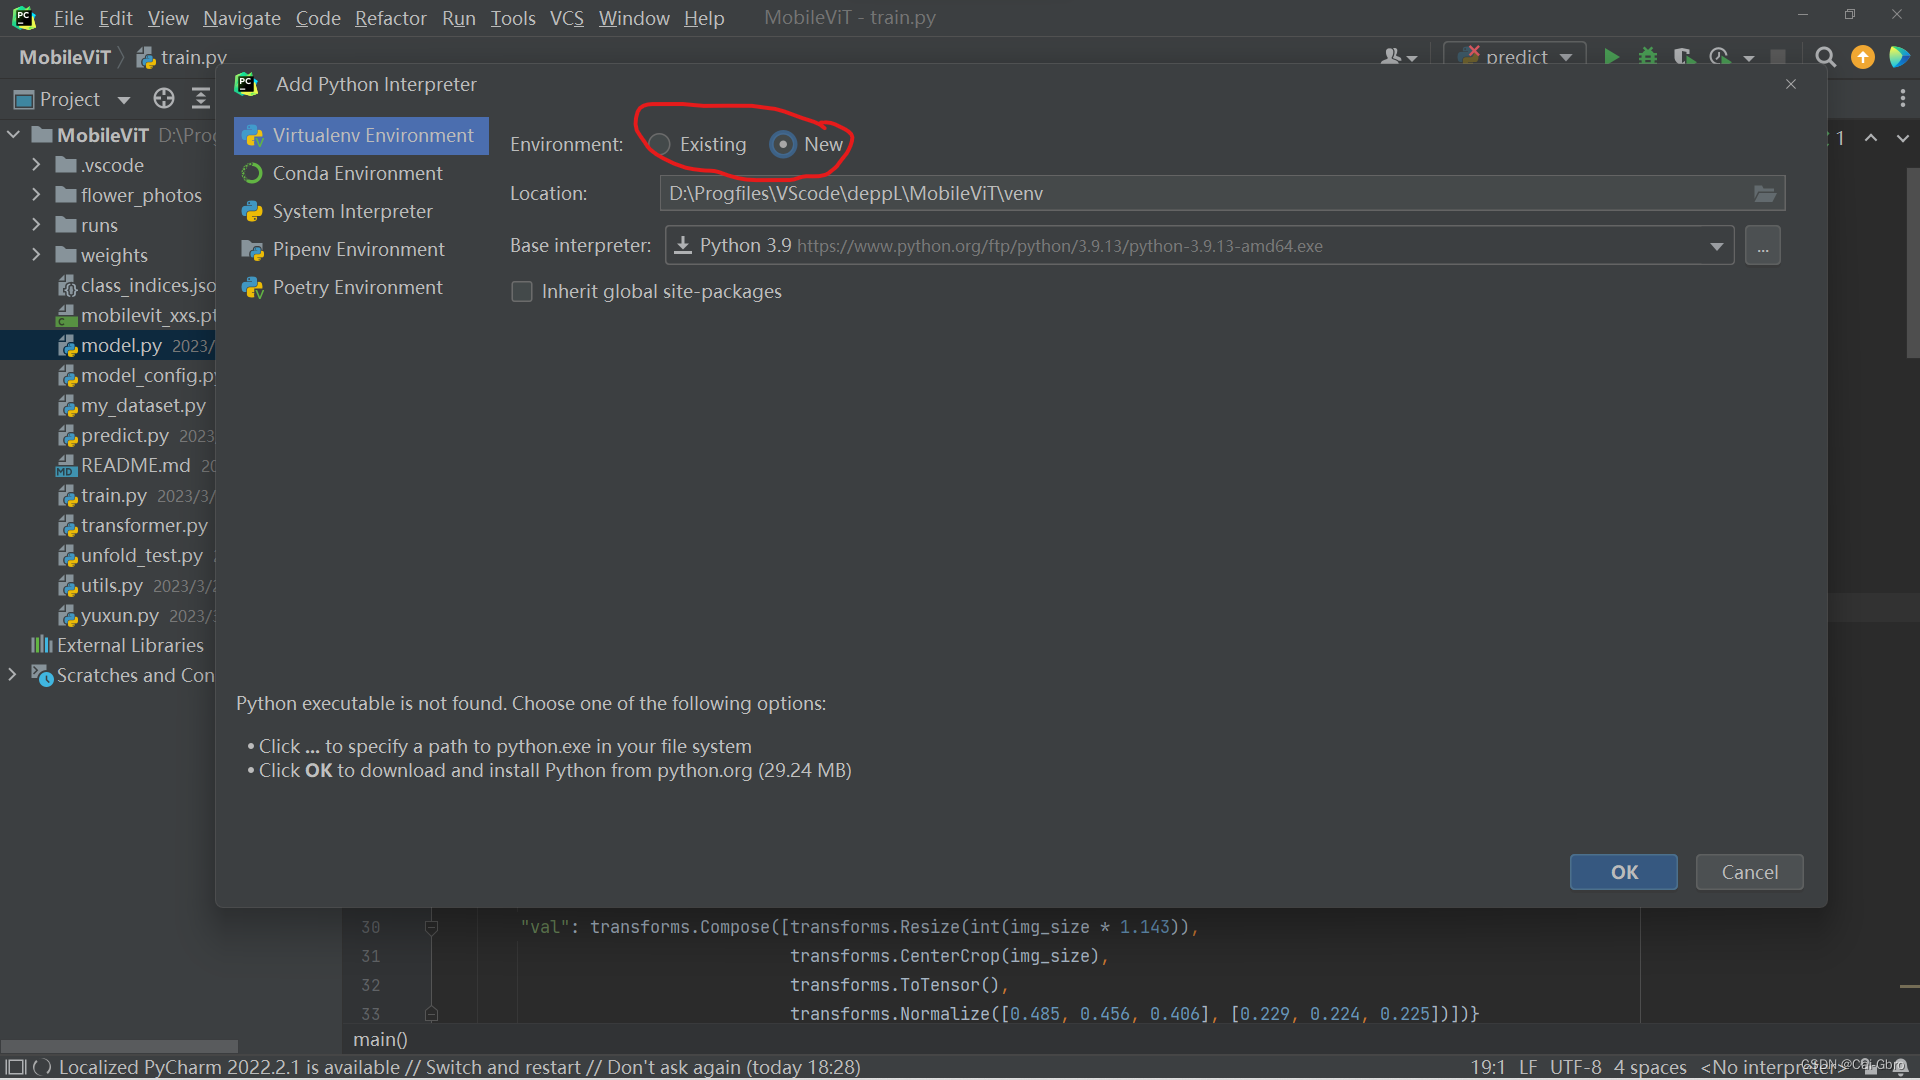Open the Navigate menu

pos(242,18)
